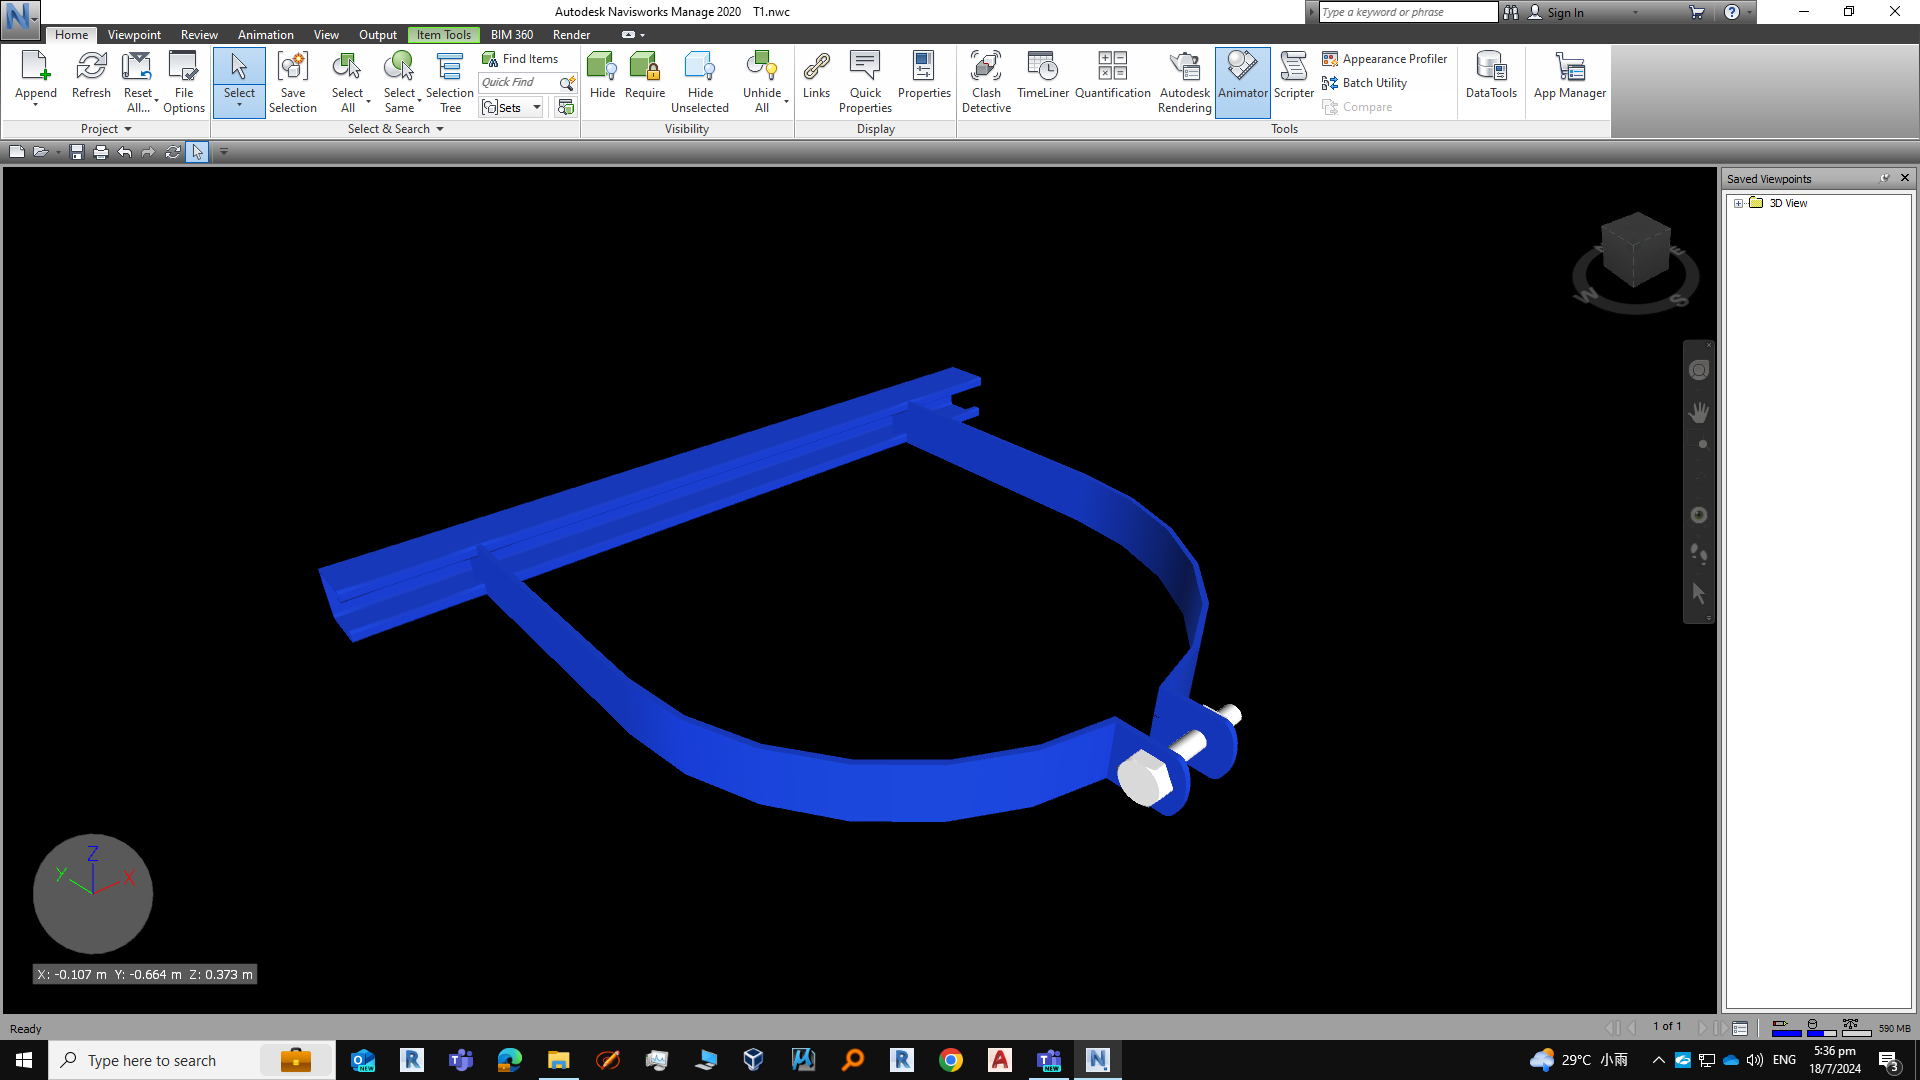The height and width of the screenshot is (1080, 1920).
Task: Click Unhide All in the Visibility panel
Action: (x=761, y=78)
